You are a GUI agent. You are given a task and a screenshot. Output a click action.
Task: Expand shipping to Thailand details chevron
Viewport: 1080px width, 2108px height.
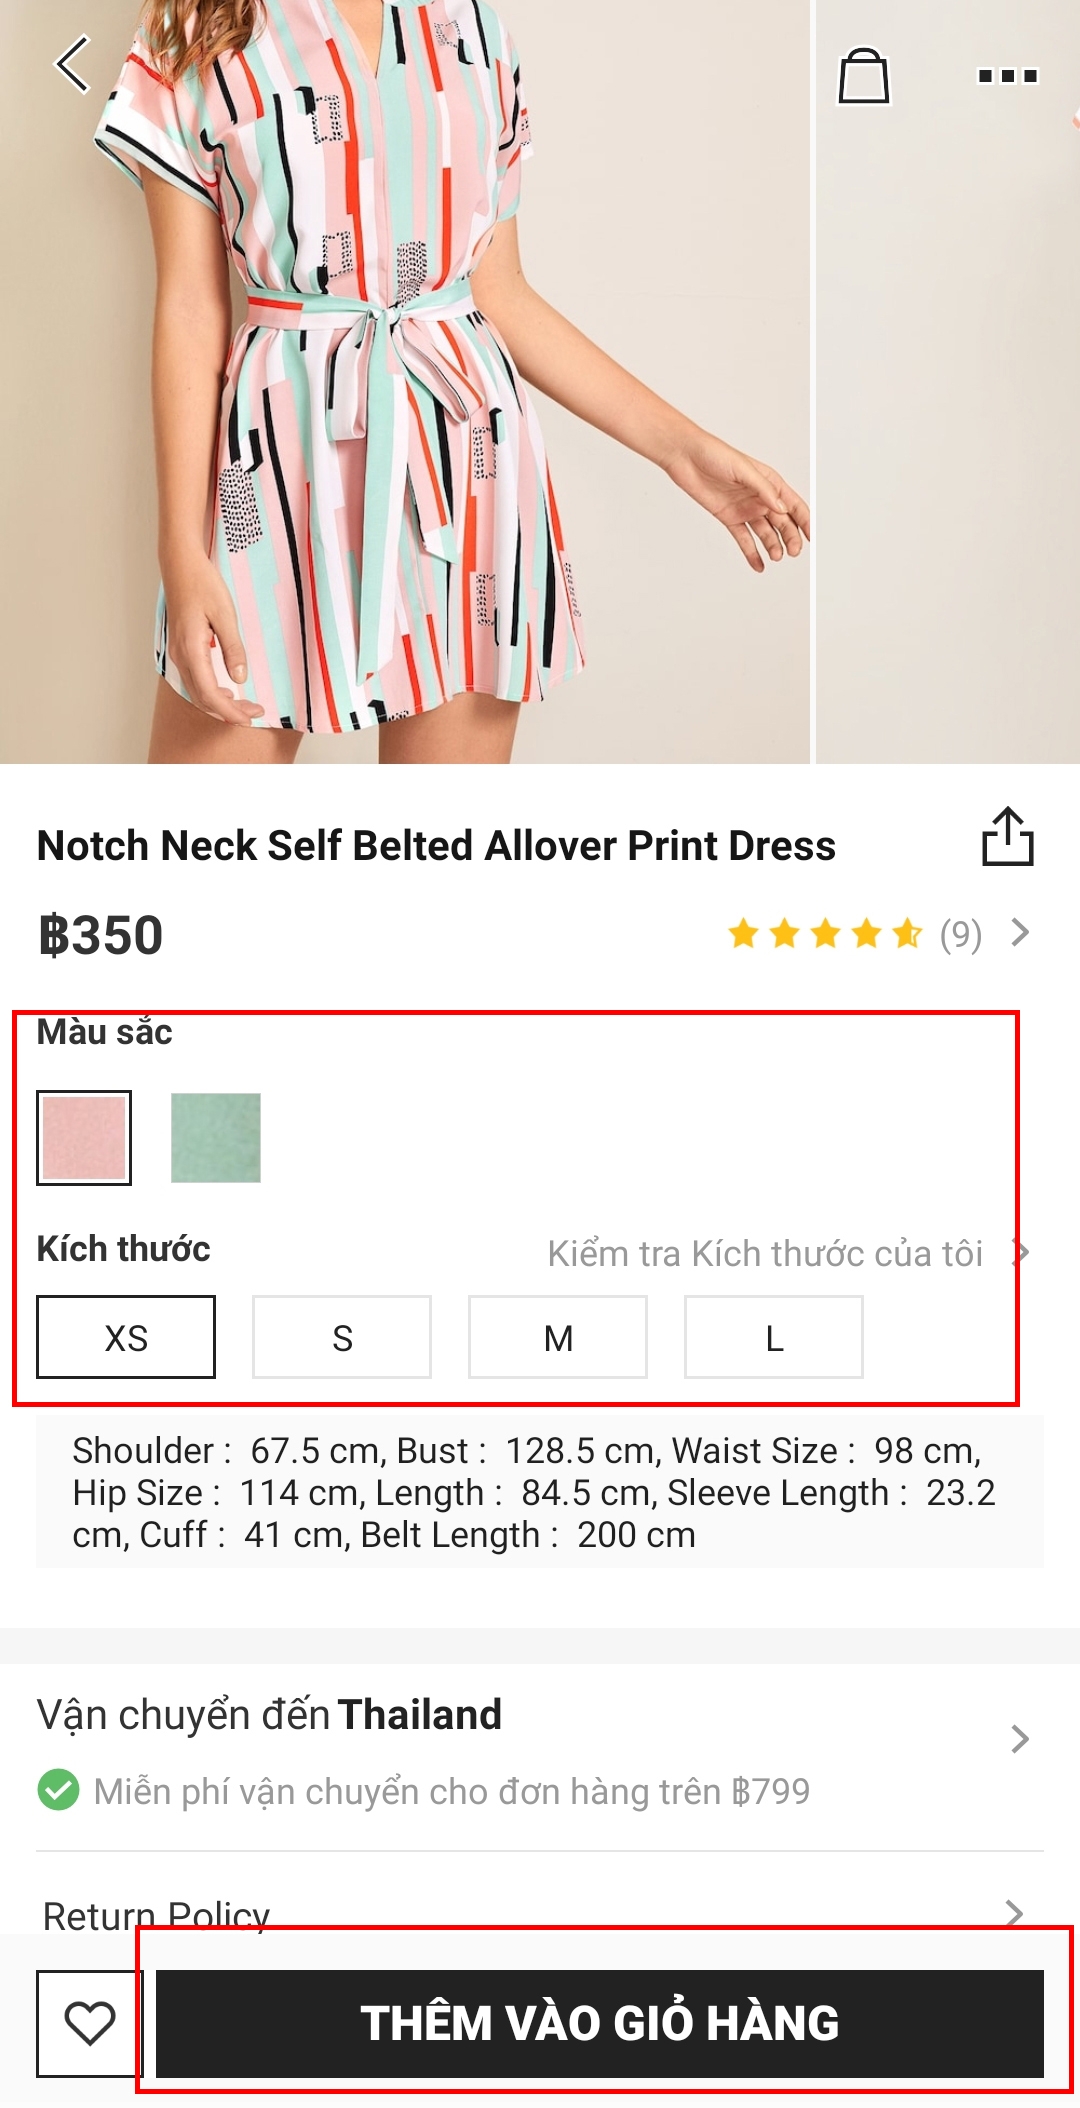coord(1019,1739)
